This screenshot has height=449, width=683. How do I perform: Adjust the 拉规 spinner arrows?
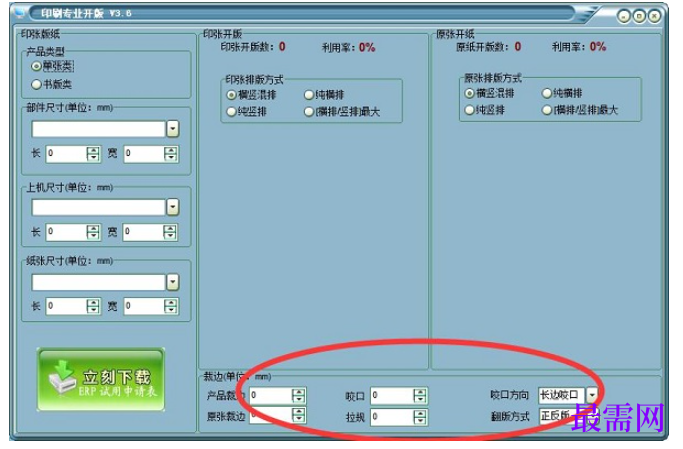click(419, 417)
